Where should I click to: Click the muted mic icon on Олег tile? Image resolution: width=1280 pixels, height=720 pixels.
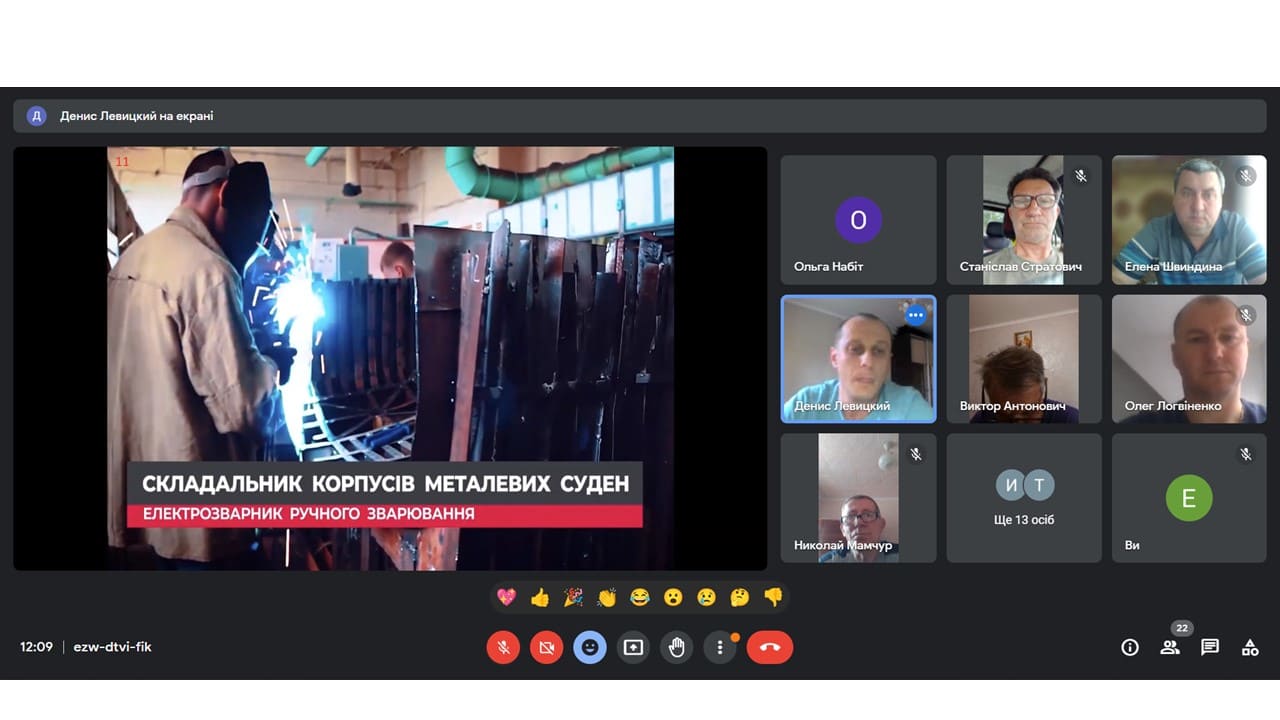[1246, 315]
